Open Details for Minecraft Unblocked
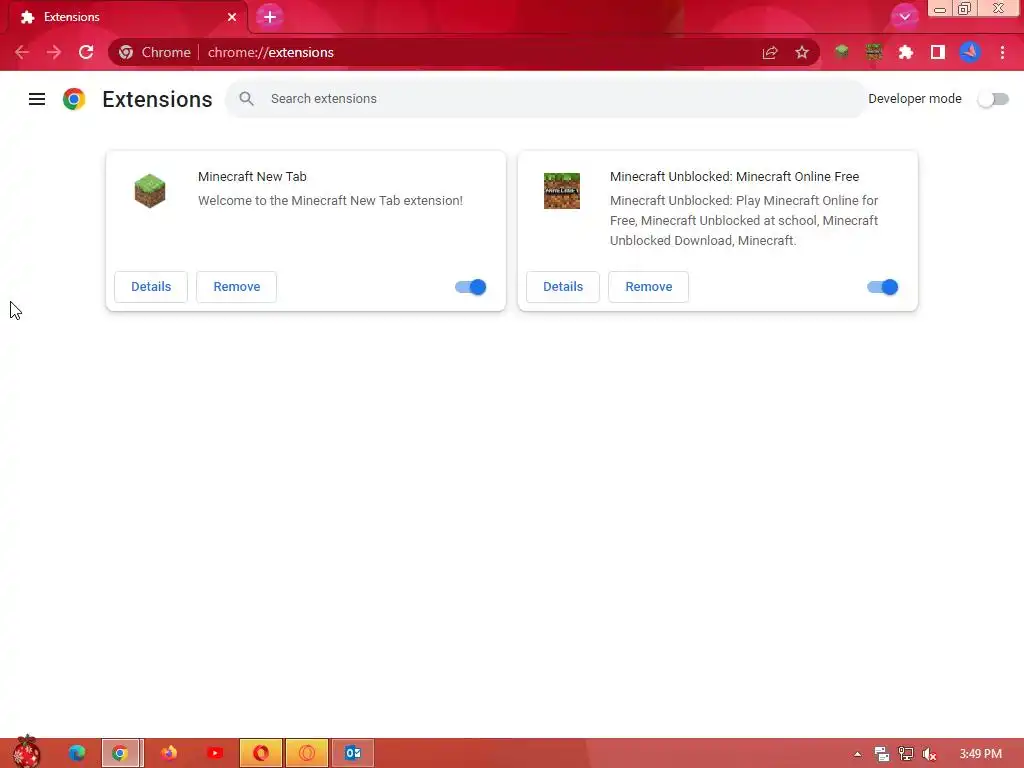1024x768 pixels. click(x=563, y=287)
